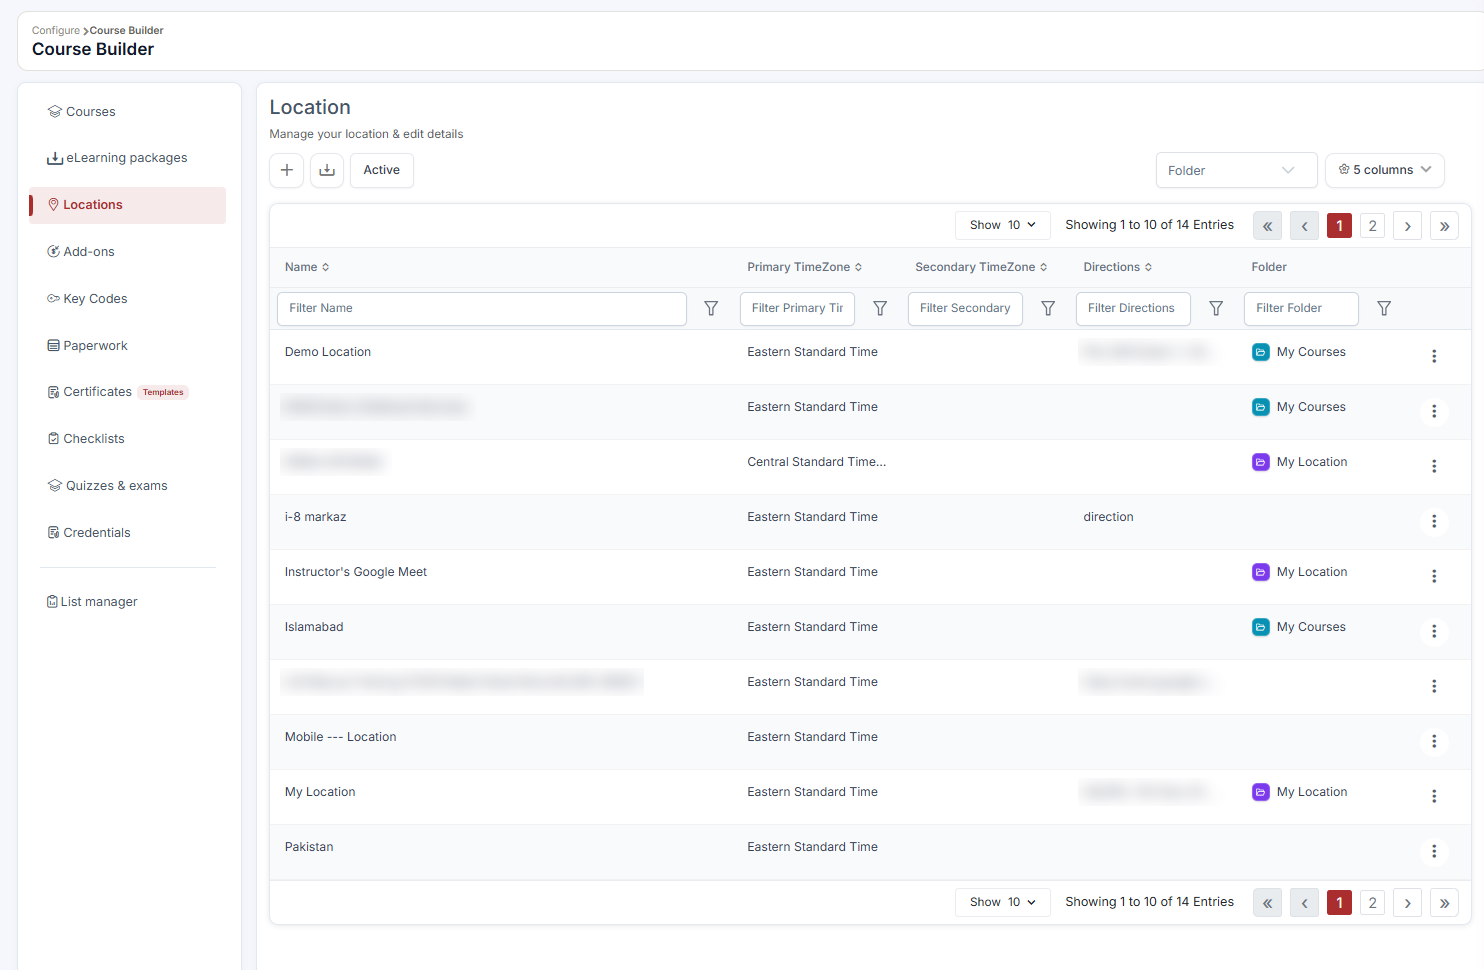Click the purple folder icon in Instructor's Google Meet row
1484x970 pixels.
1261,572
